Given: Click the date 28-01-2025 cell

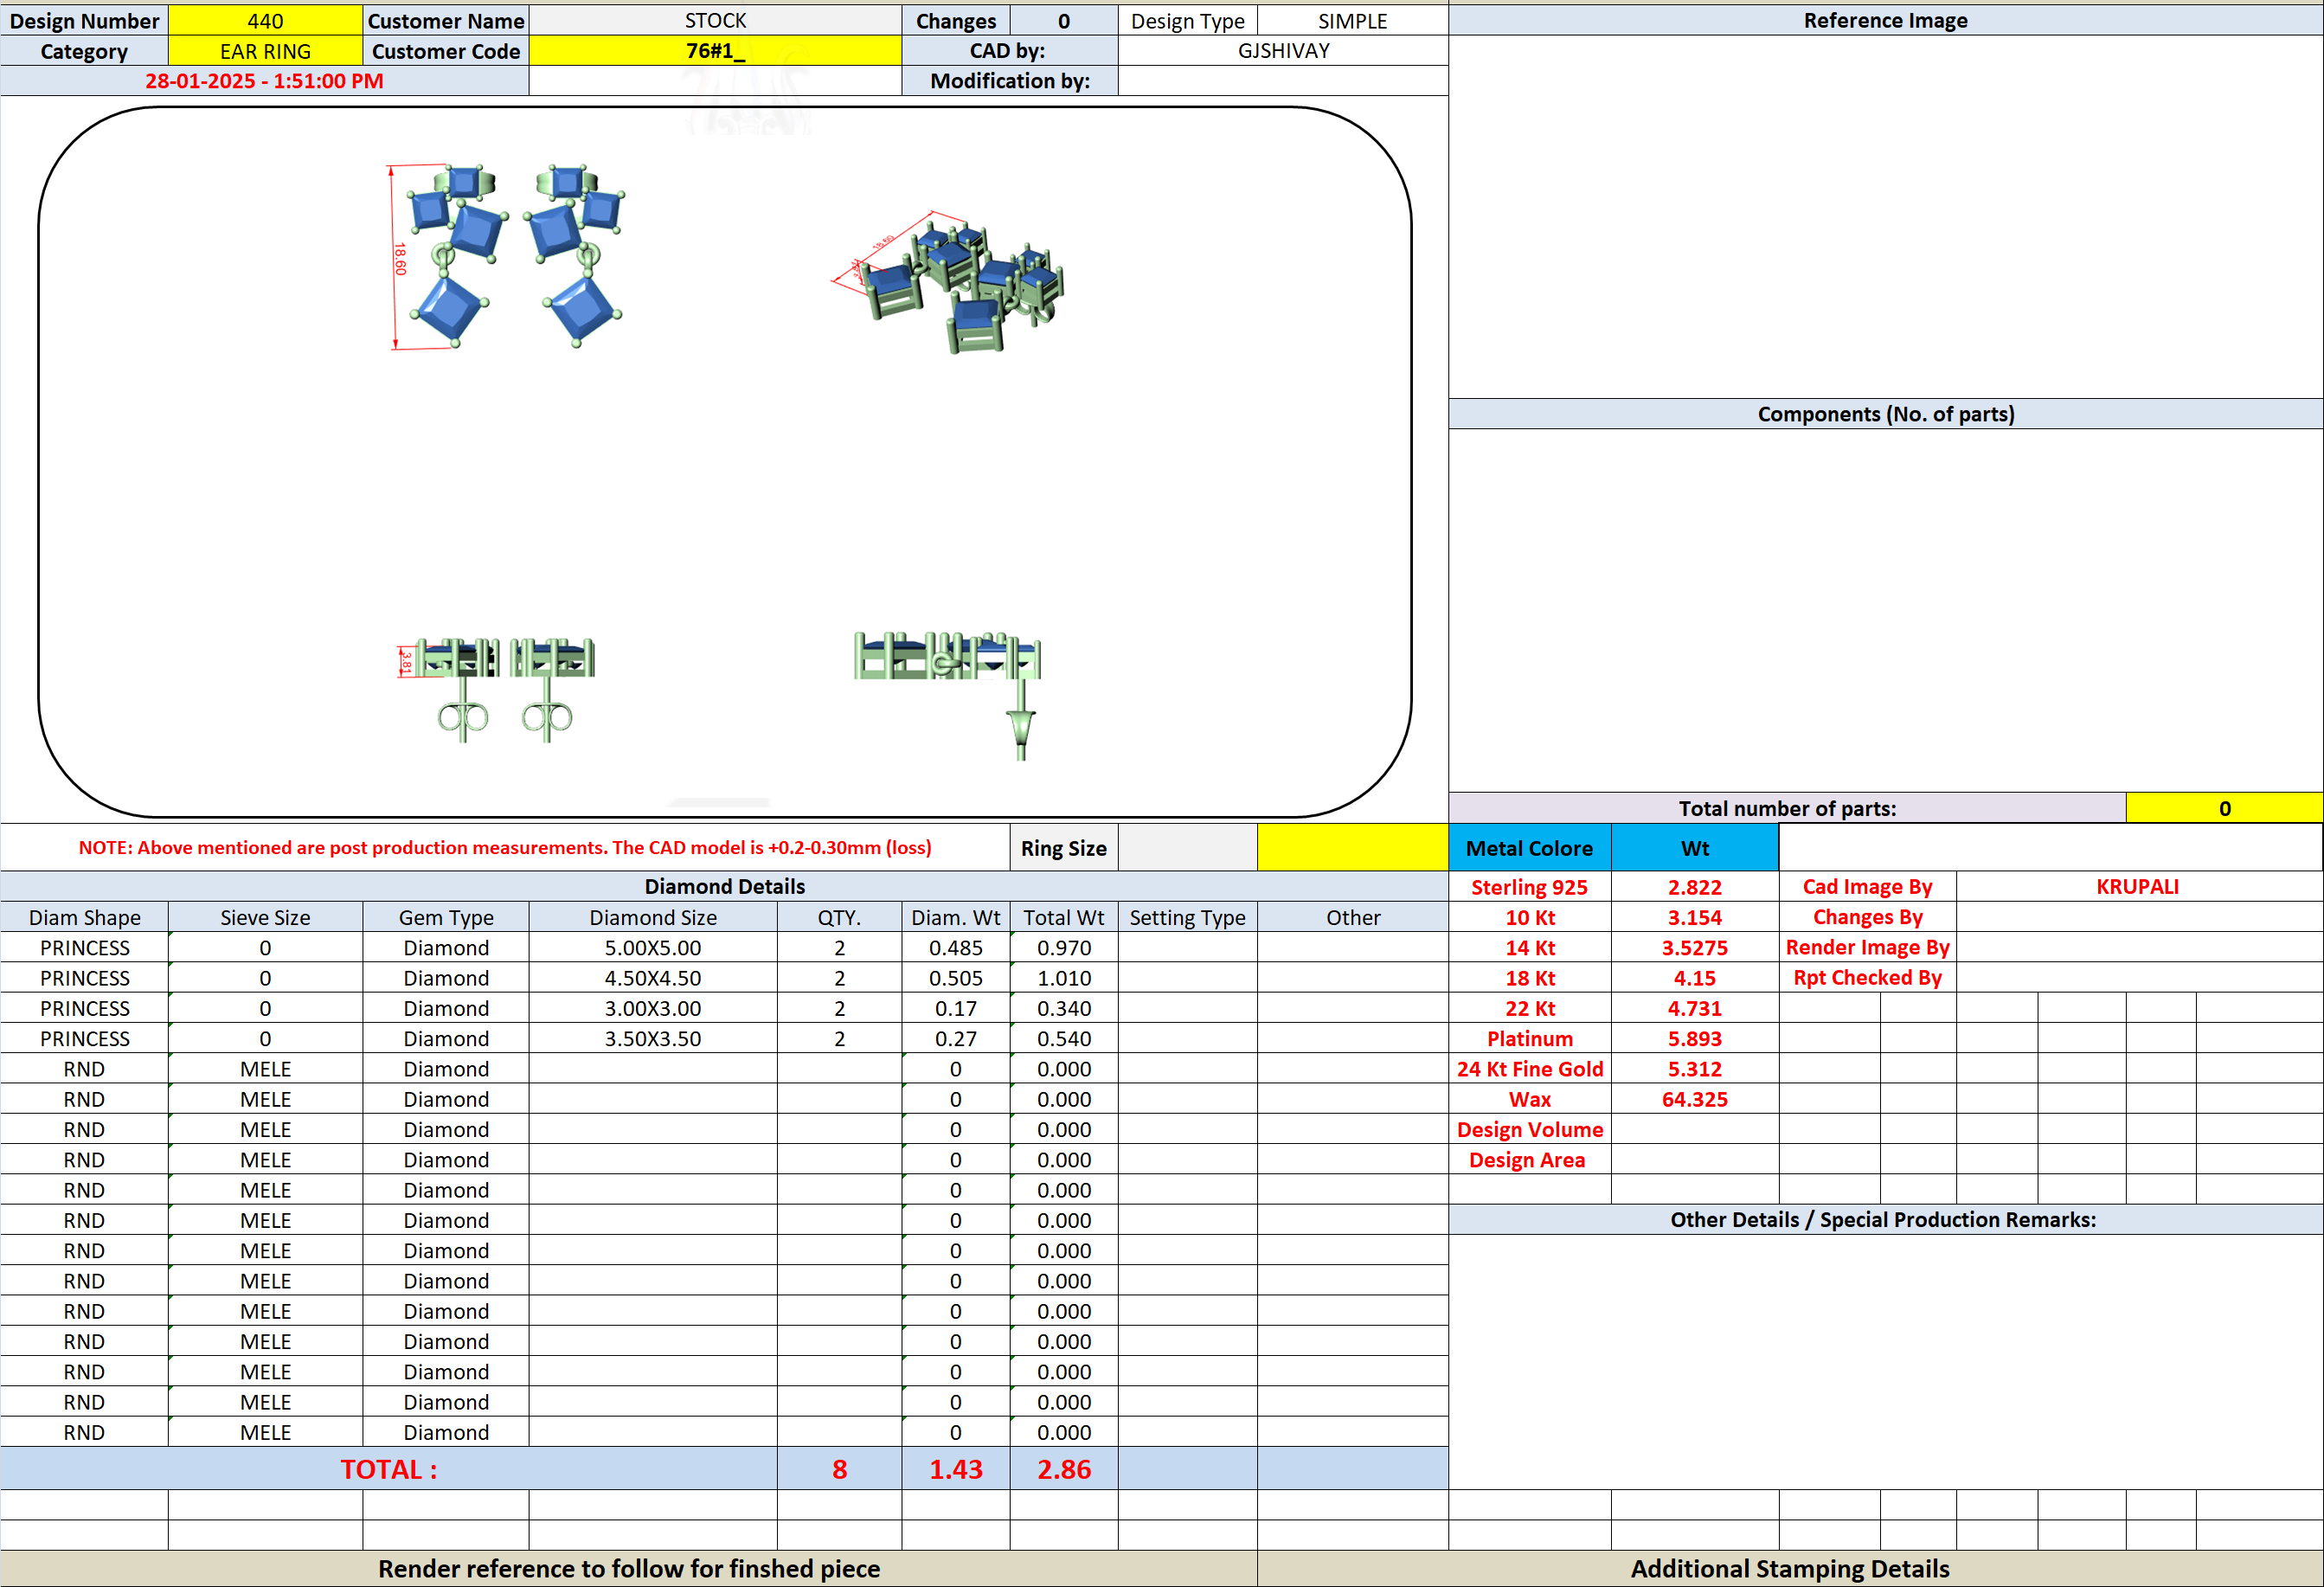Looking at the screenshot, I should (264, 81).
